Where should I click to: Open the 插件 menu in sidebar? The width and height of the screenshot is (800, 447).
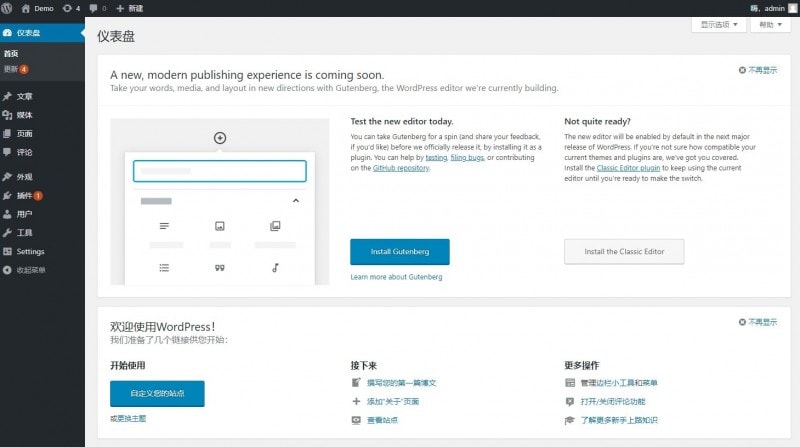(24, 196)
